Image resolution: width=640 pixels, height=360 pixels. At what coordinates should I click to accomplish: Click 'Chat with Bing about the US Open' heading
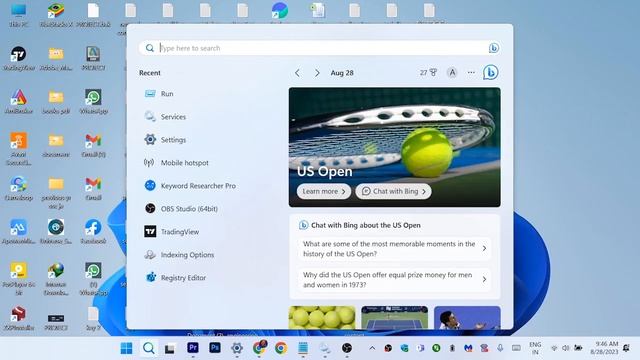365,225
